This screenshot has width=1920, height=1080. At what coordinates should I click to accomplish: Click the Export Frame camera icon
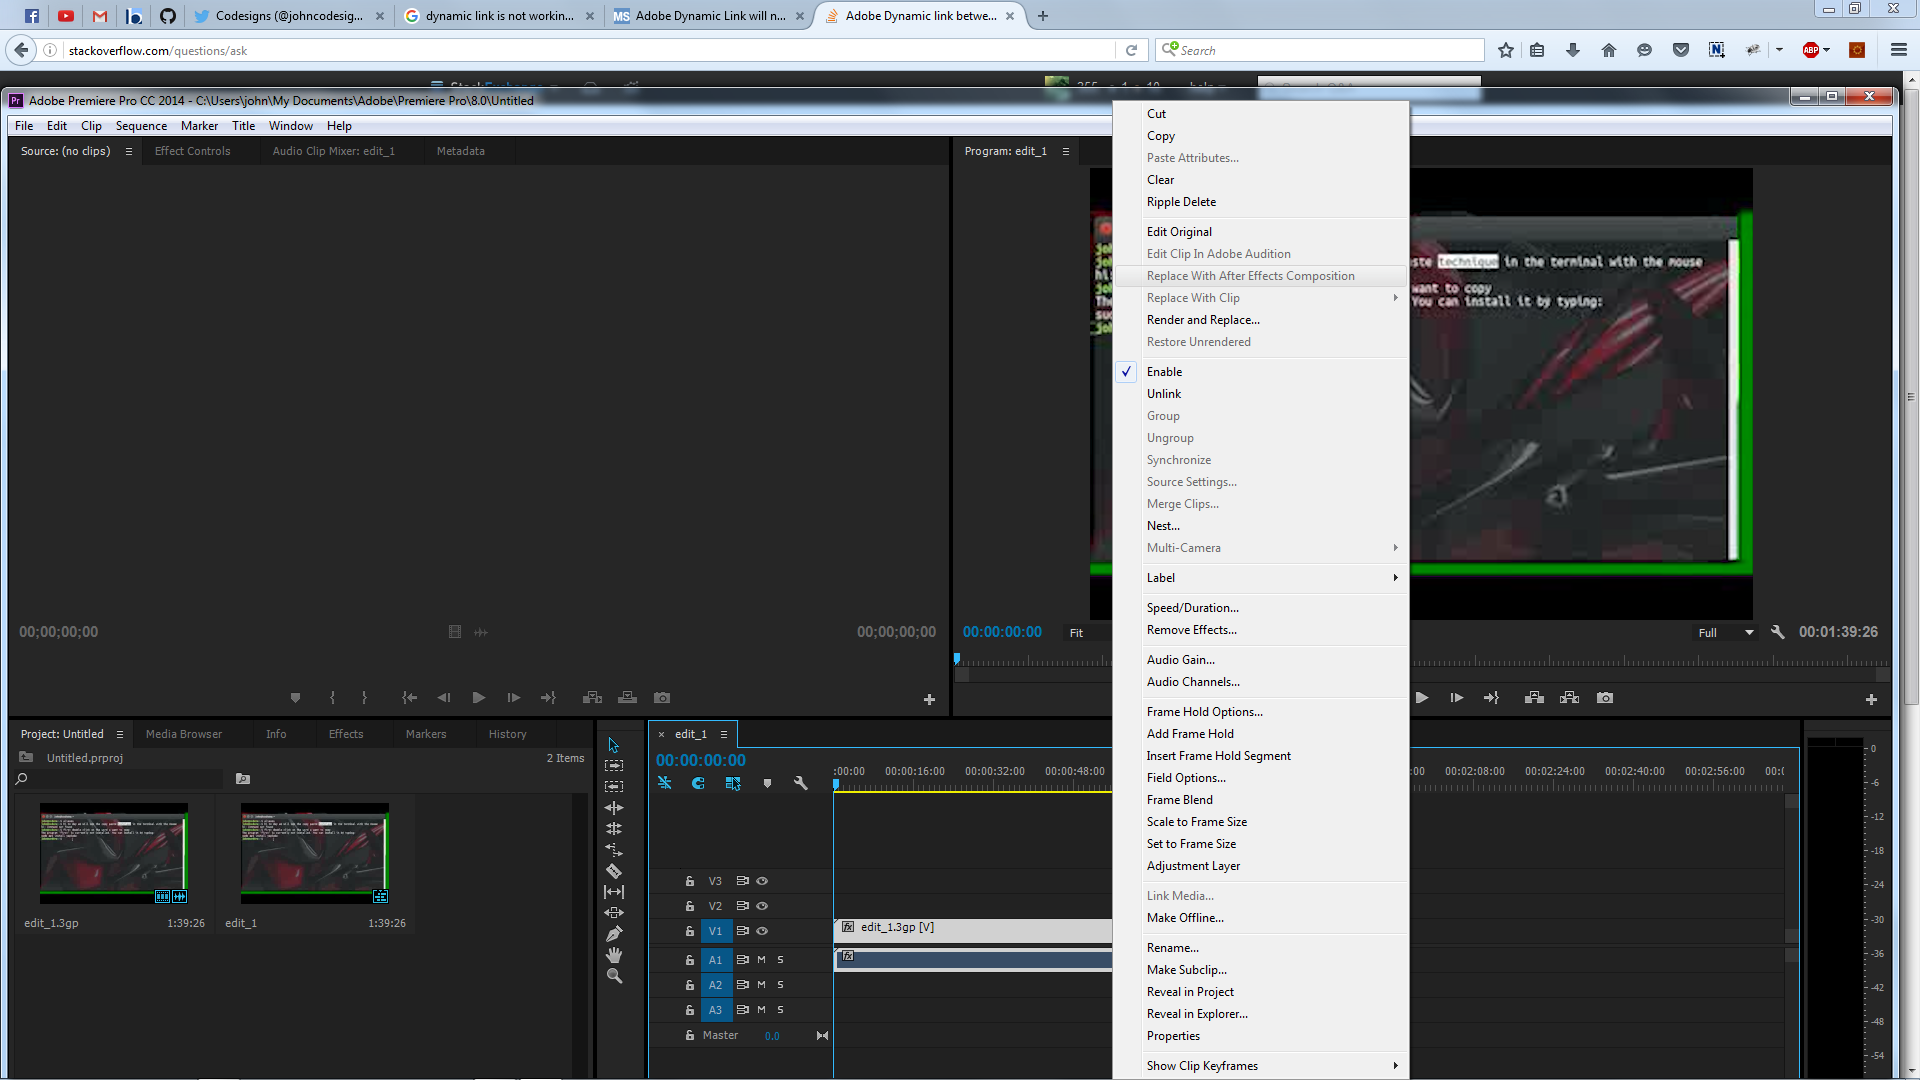(1605, 698)
